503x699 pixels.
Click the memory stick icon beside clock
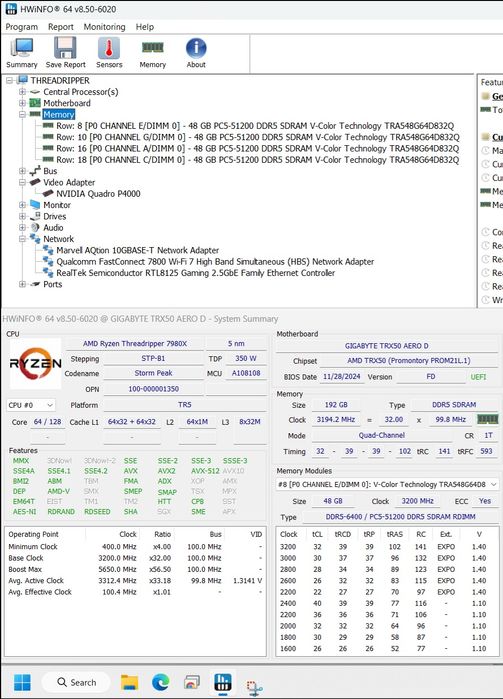tap(487, 419)
